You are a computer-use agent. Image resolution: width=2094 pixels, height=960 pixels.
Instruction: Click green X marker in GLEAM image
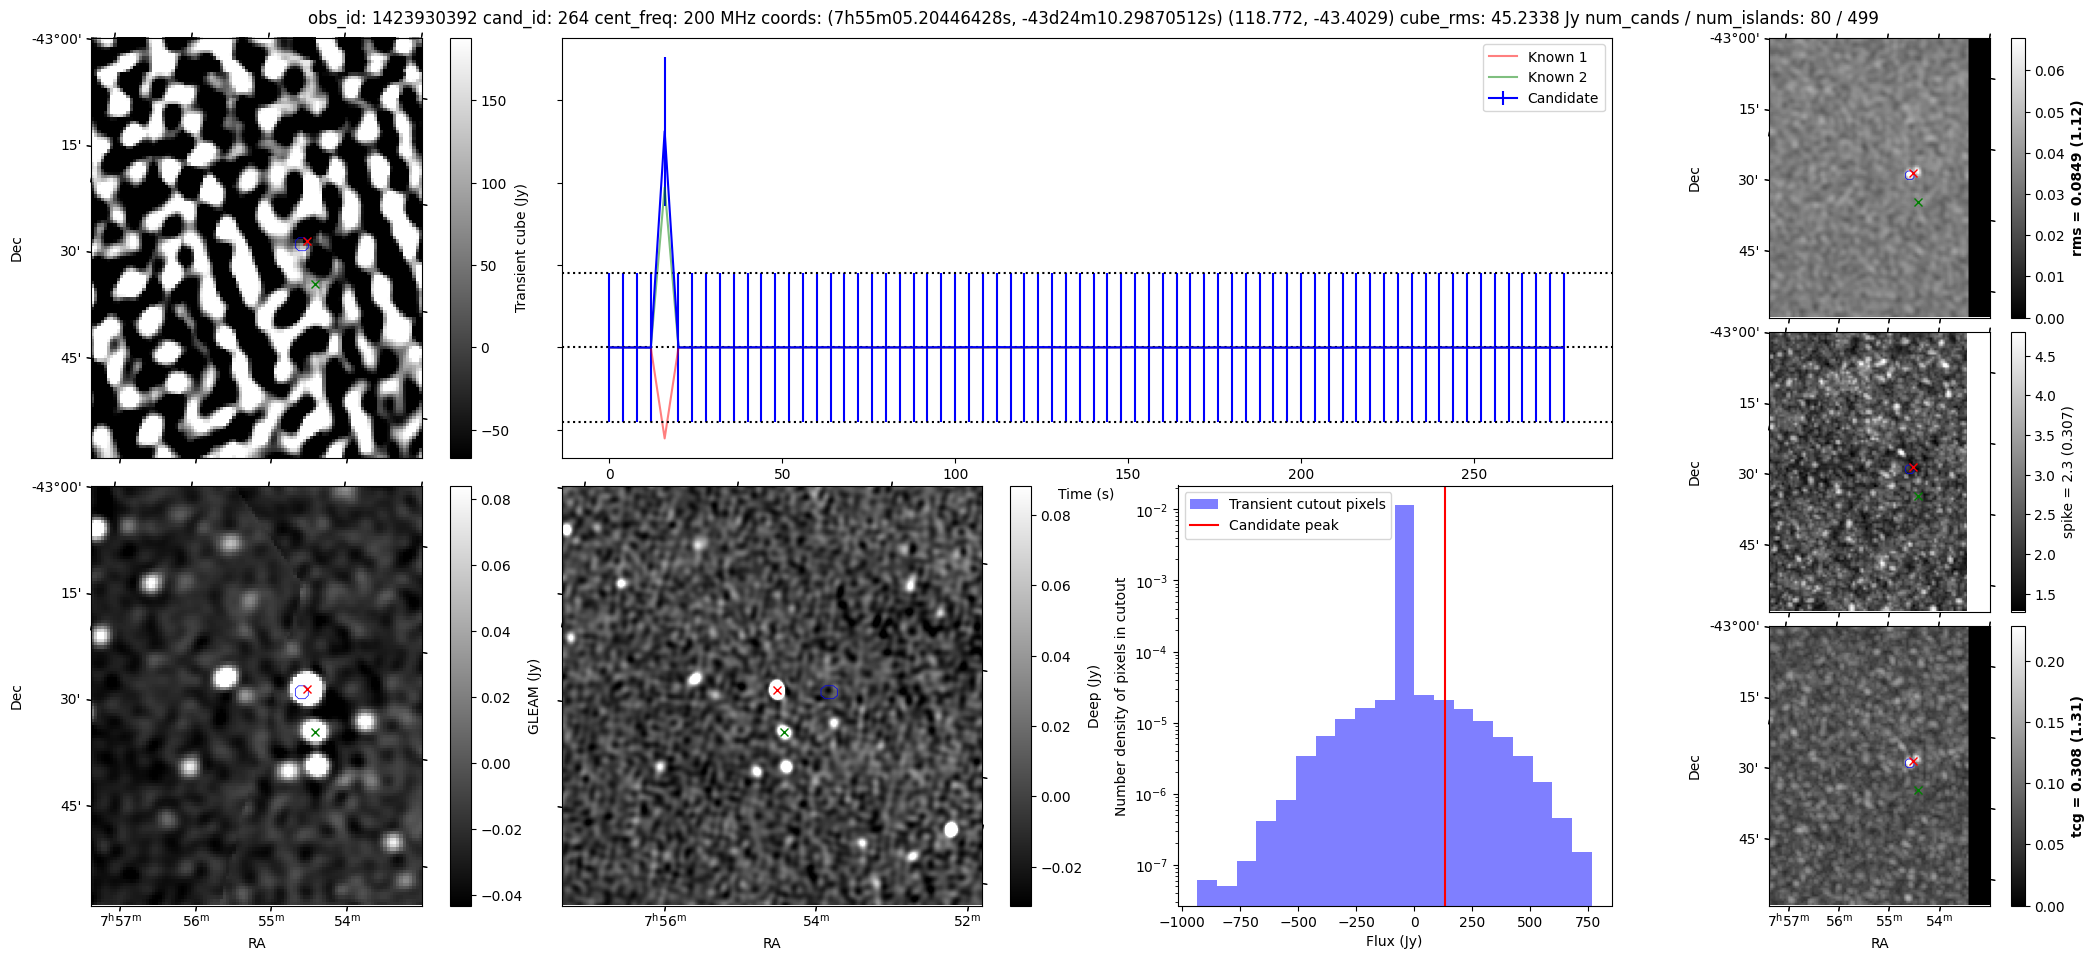point(315,733)
